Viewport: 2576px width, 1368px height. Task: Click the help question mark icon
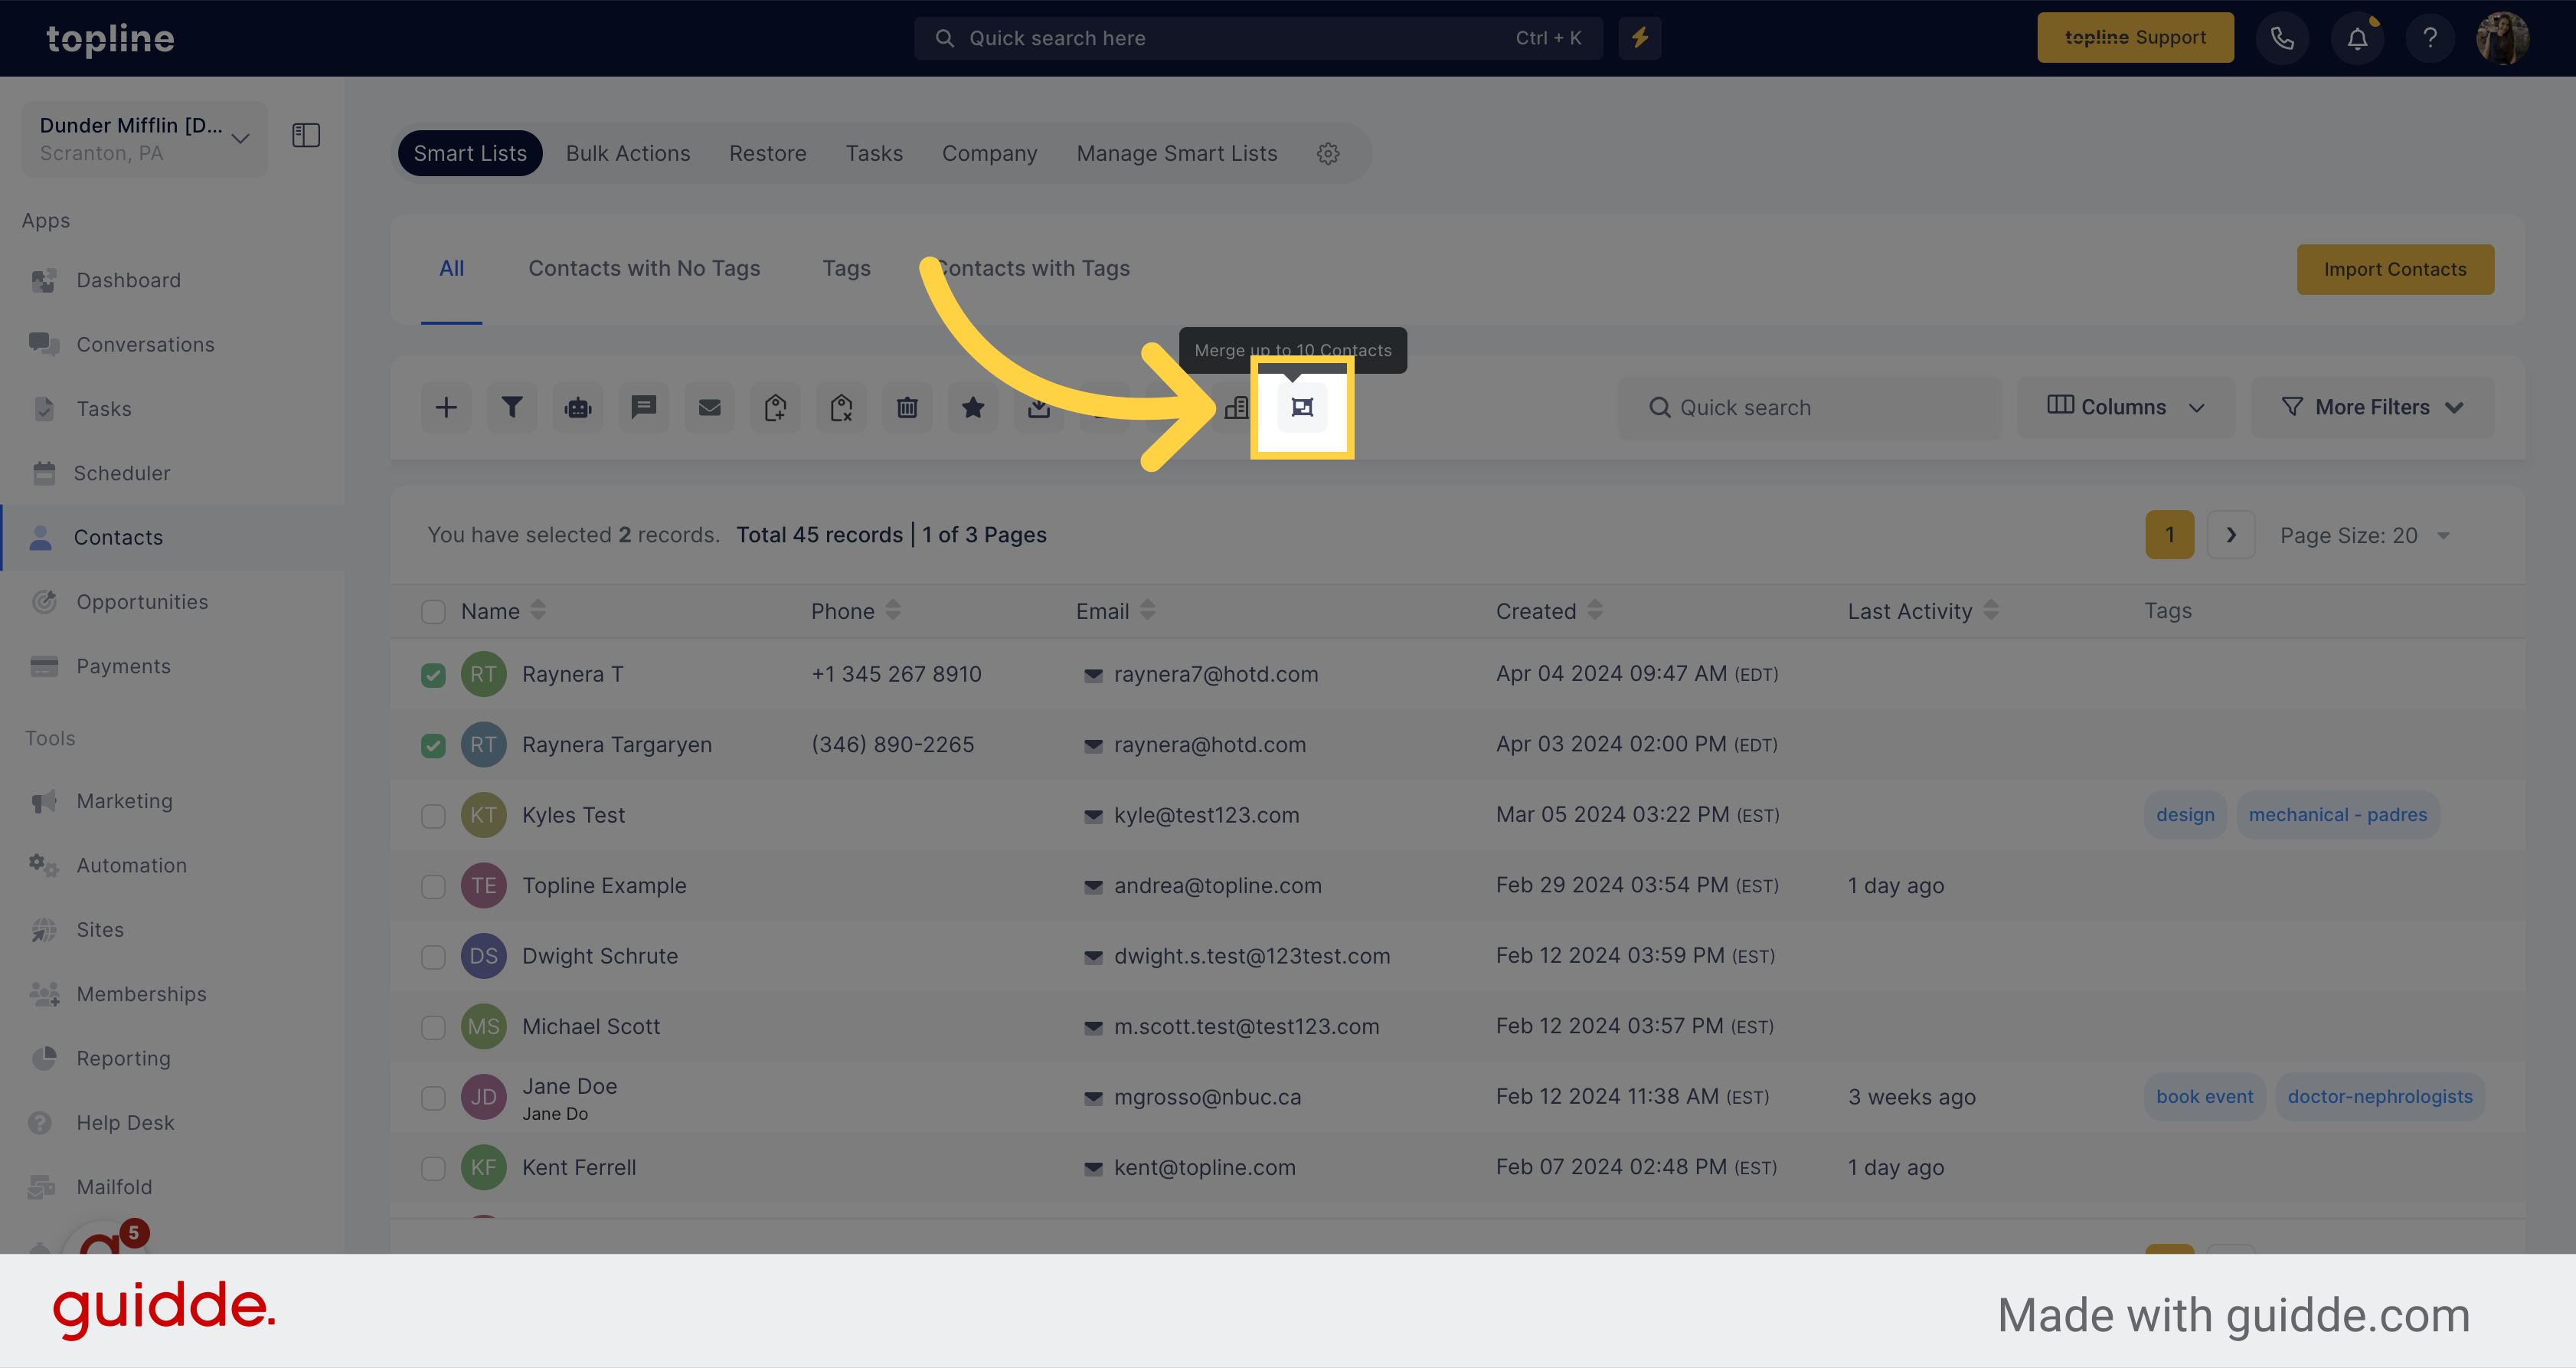pos(2430,38)
